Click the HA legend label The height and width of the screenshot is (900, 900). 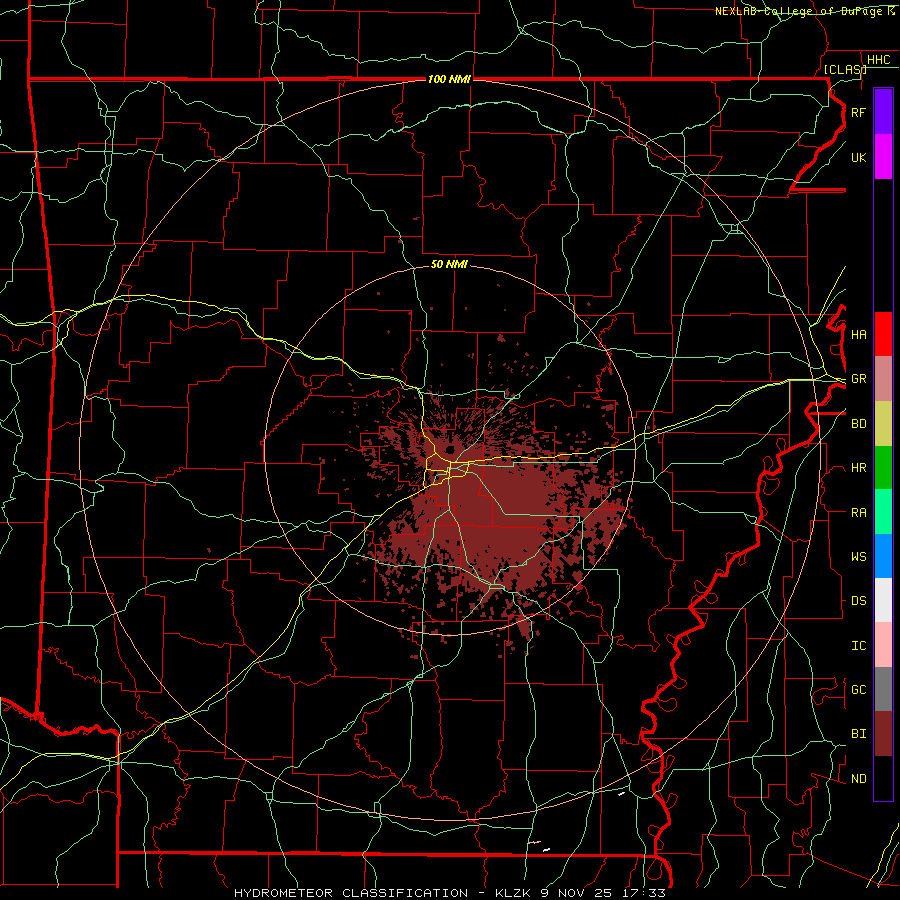click(x=858, y=334)
